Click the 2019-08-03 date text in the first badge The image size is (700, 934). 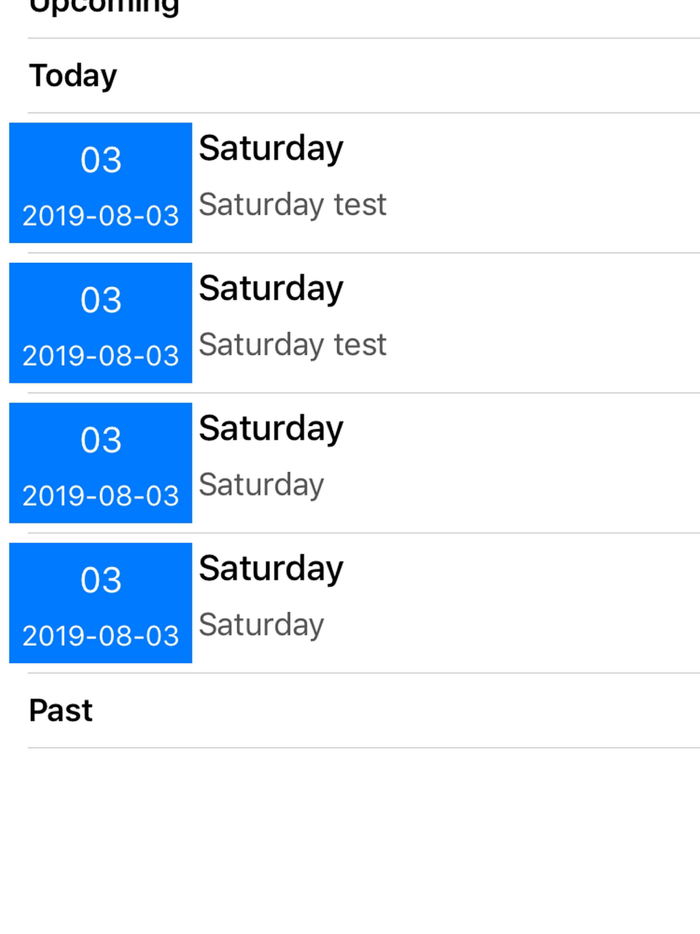(101, 216)
